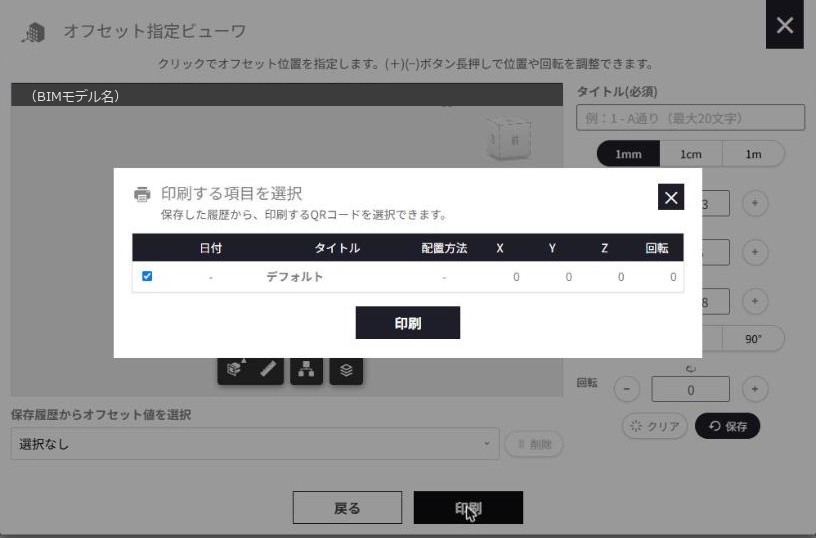Viewport: 816px width, 538px height.
Task: Click the 3D box section tool icon
Action: click(234, 369)
